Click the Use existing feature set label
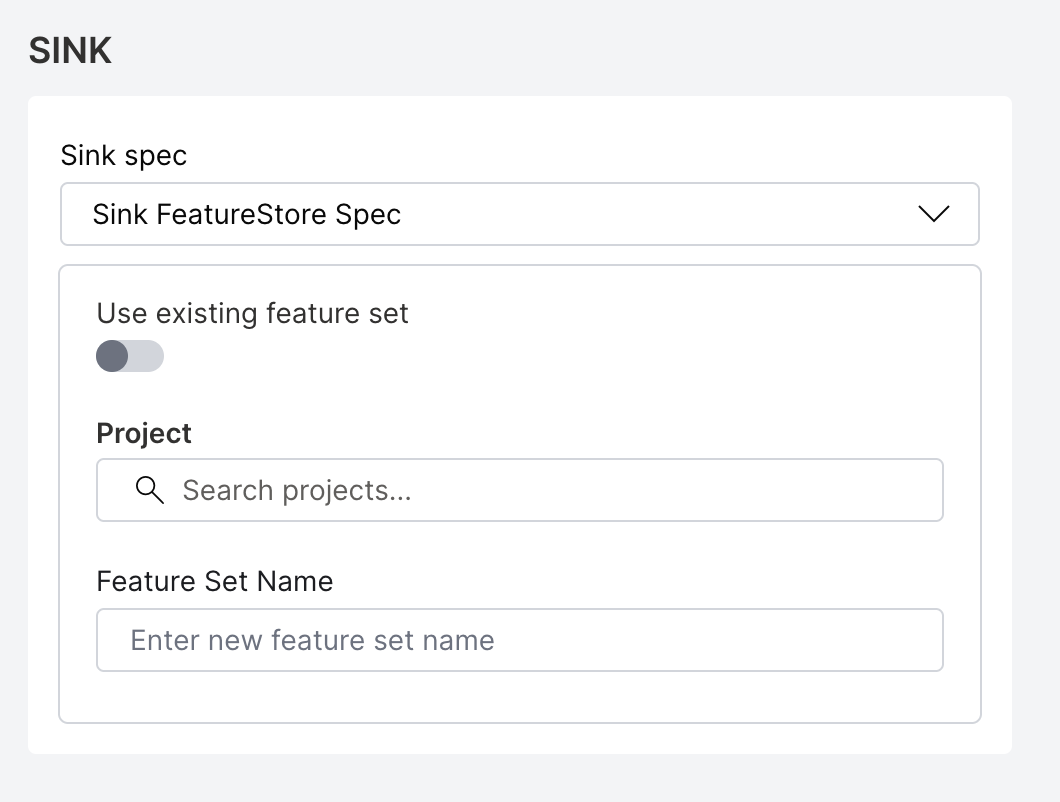Screen dimensions: 1060x802 pyautogui.click(x=252, y=313)
